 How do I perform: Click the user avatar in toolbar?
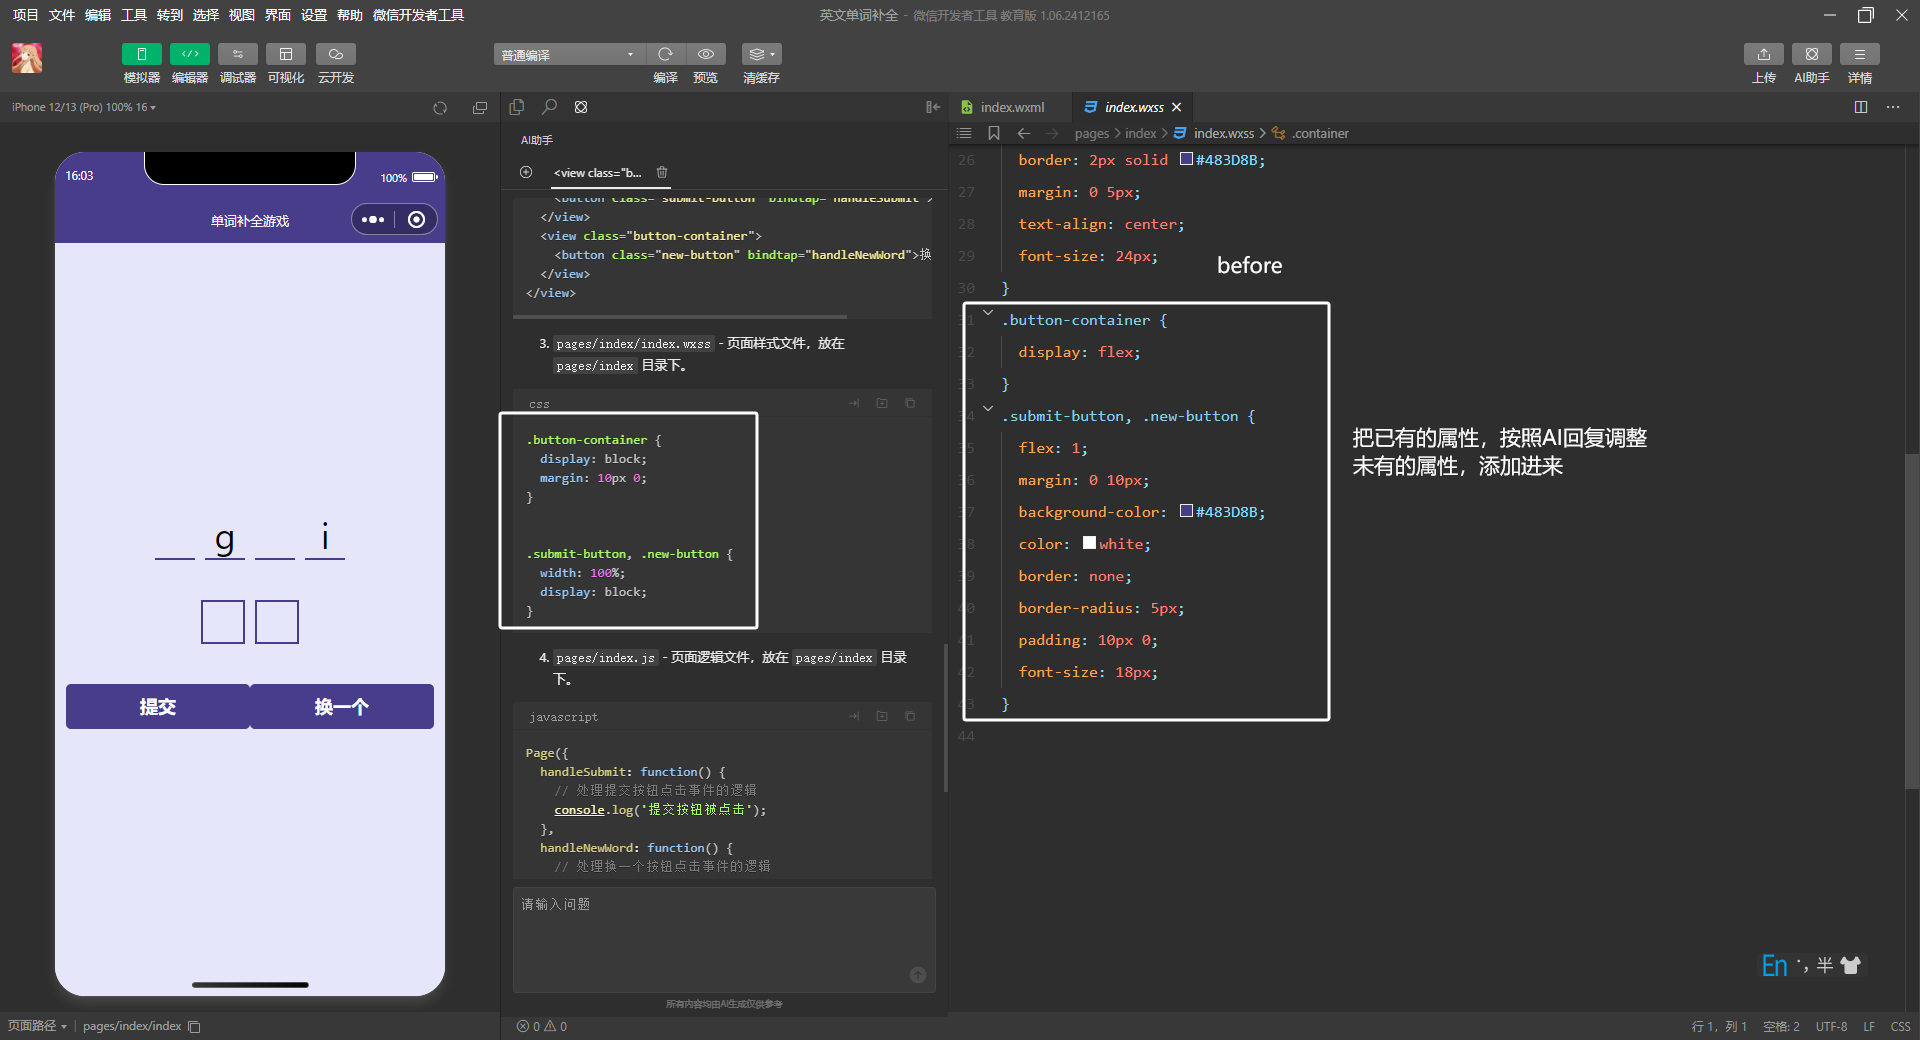point(27,58)
